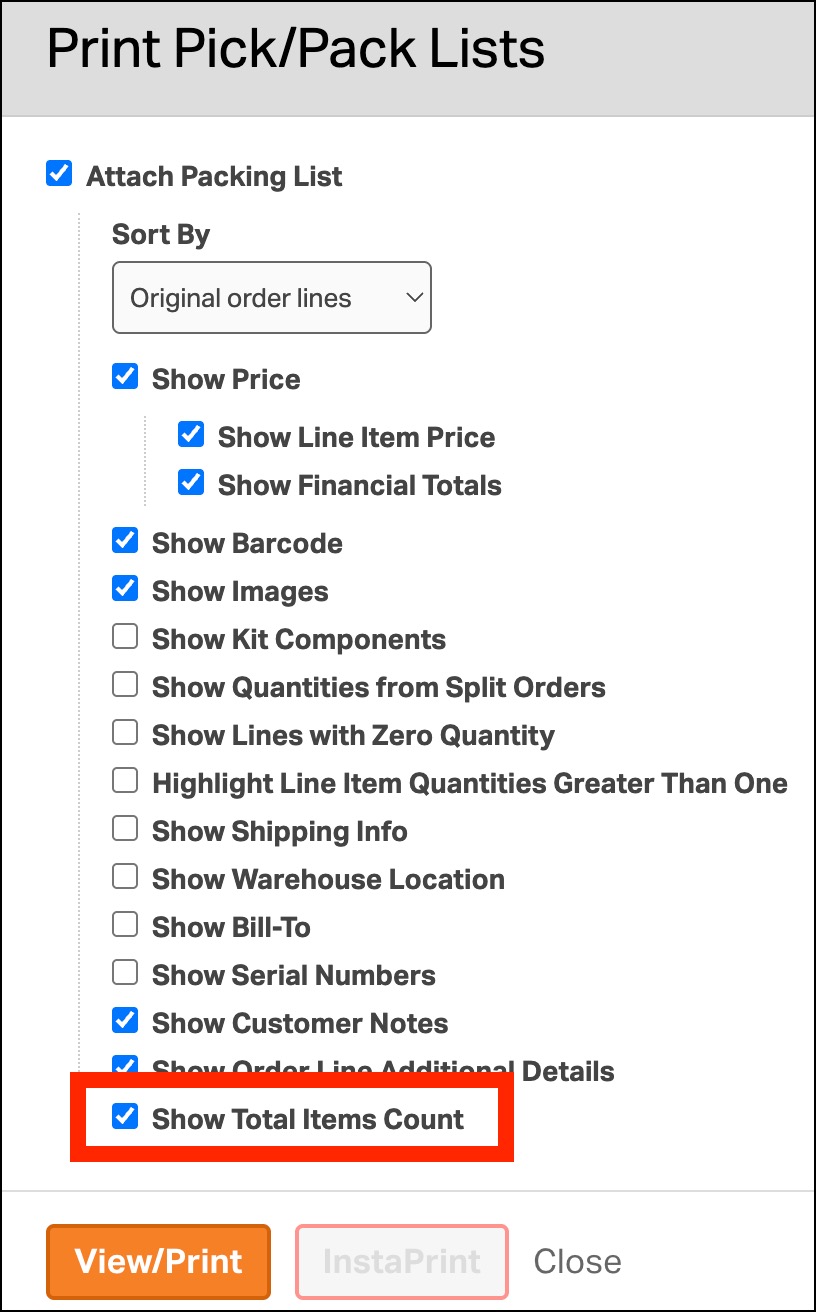Toggle the Show Price checkbox
The height and width of the screenshot is (1312, 816).
click(x=125, y=378)
